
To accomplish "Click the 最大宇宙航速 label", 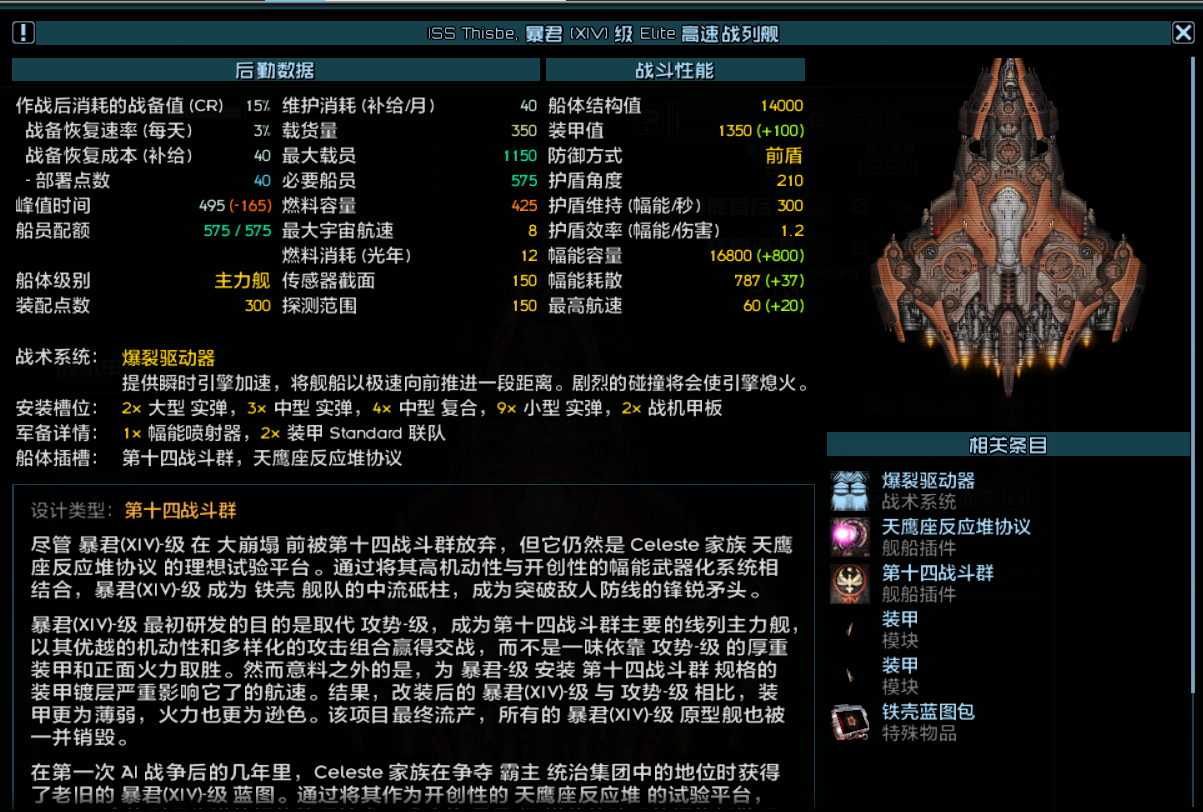I will tap(338, 231).
